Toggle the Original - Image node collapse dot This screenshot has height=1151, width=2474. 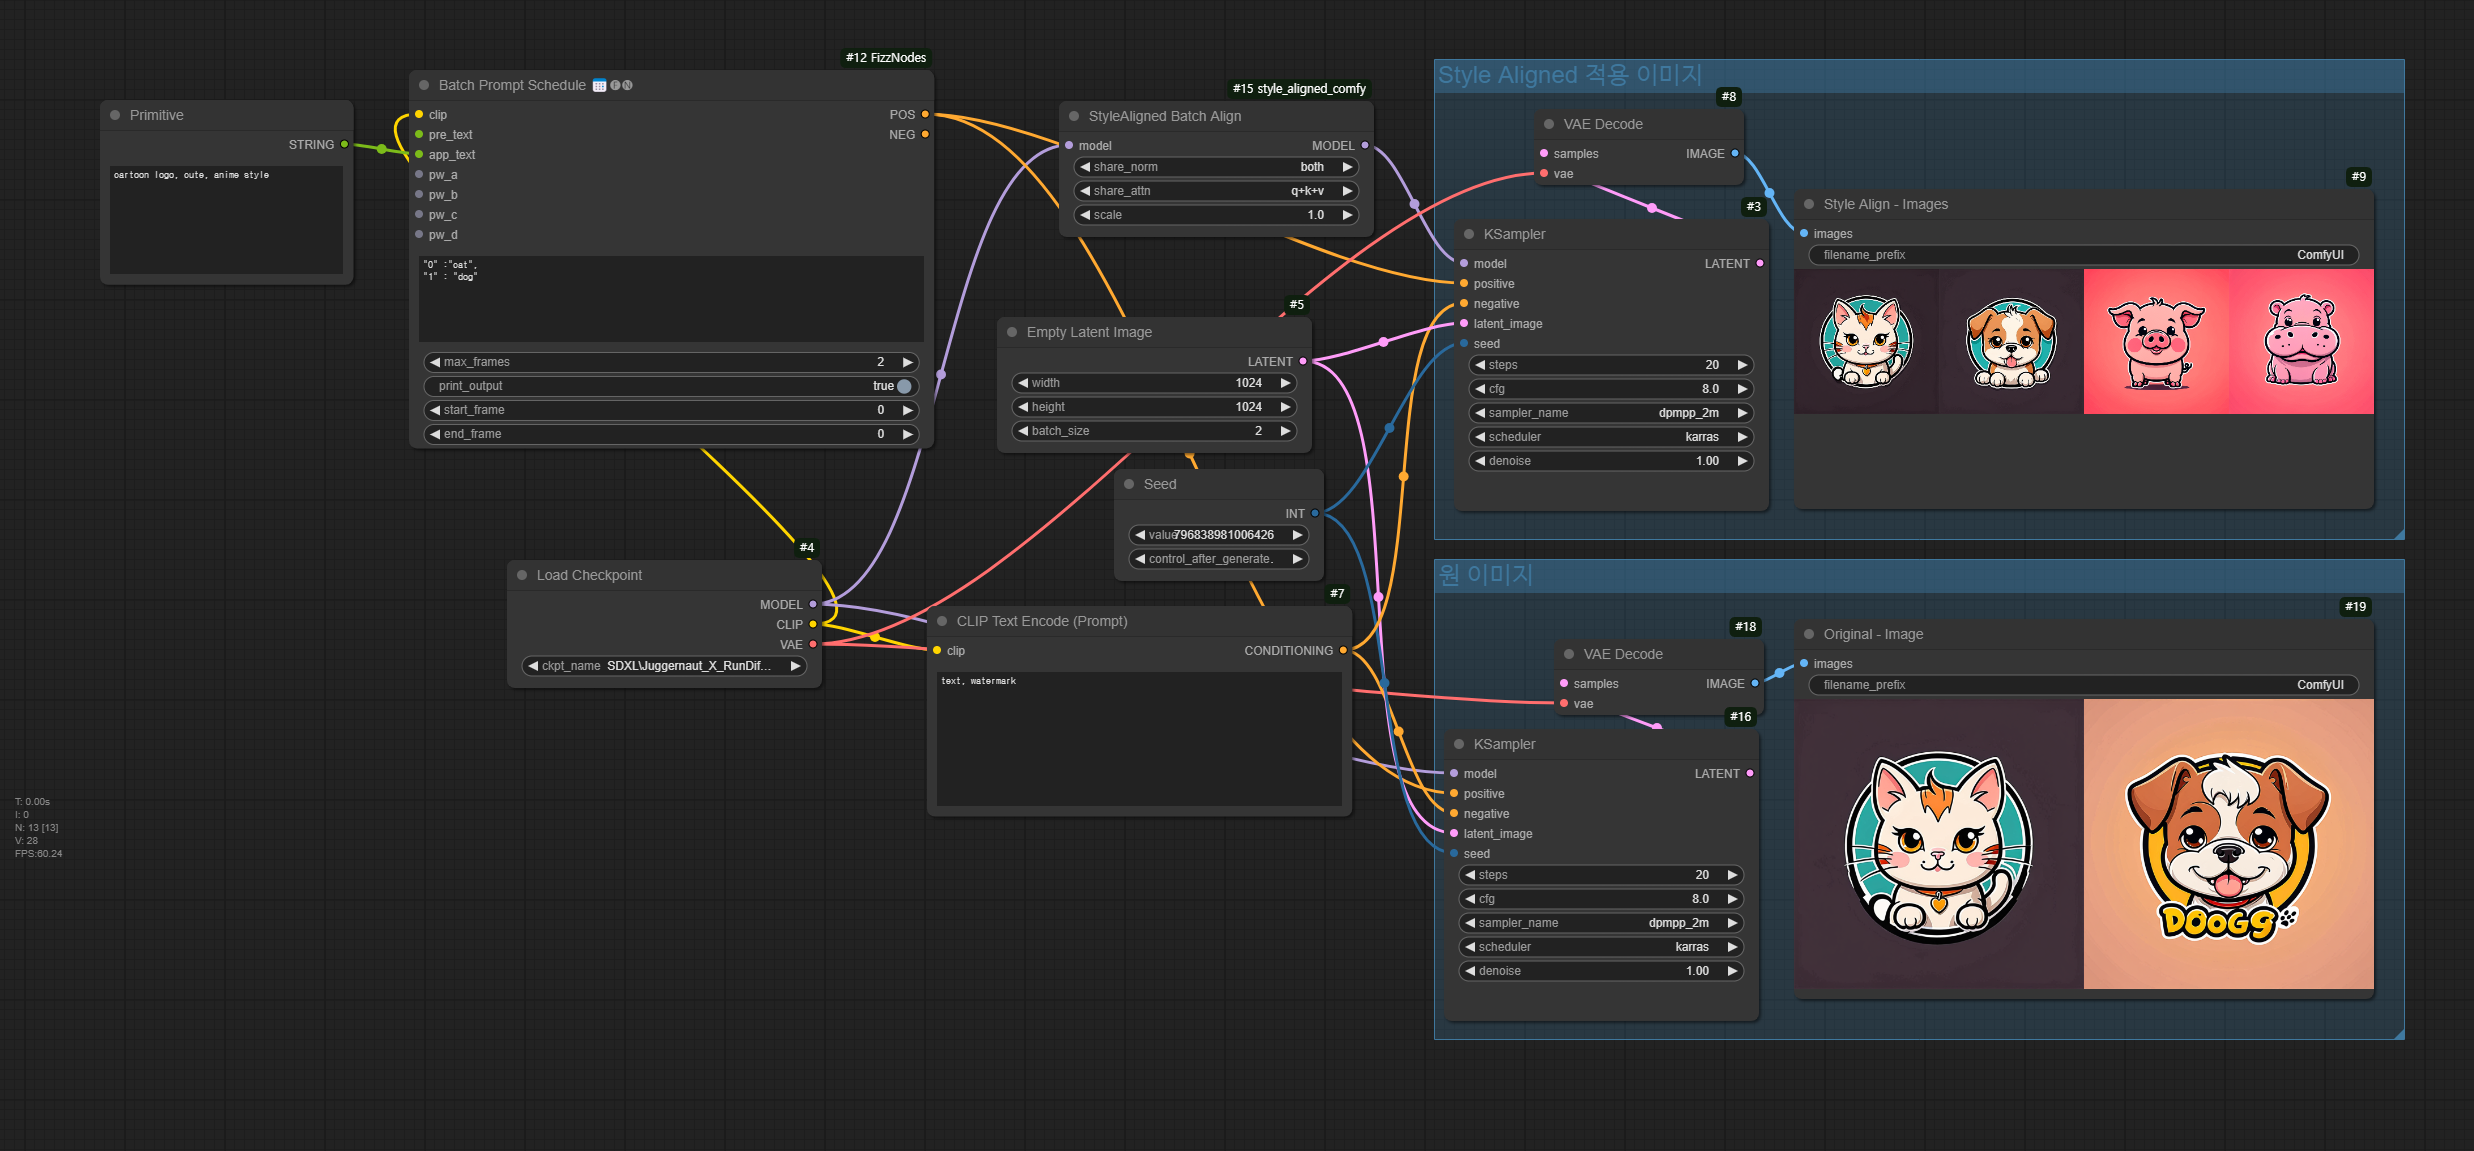pyautogui.click(x=1809, y=634)
